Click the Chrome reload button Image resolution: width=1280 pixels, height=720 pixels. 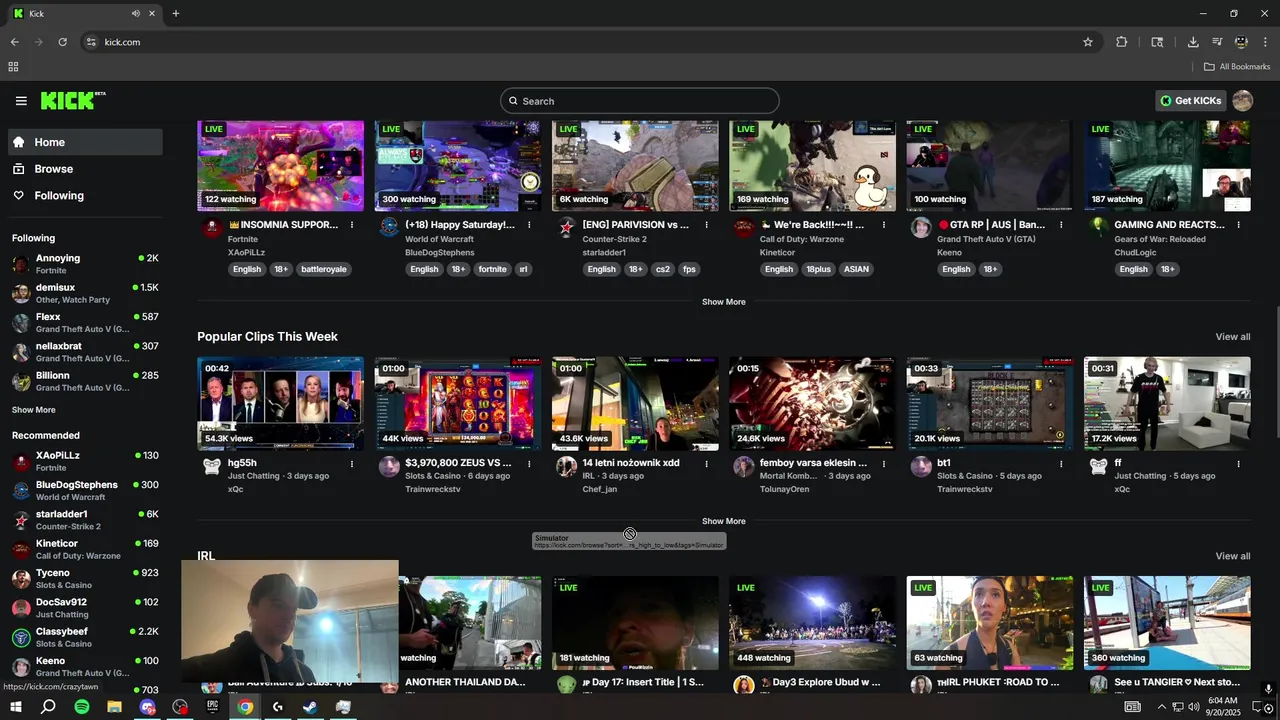(62, 42)
